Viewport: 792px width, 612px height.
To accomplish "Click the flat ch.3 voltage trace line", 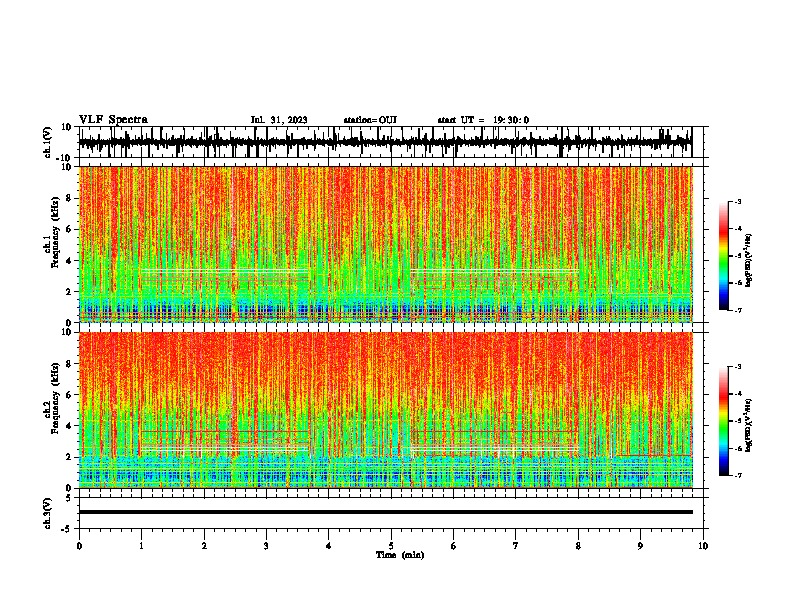I will (385, 512).
